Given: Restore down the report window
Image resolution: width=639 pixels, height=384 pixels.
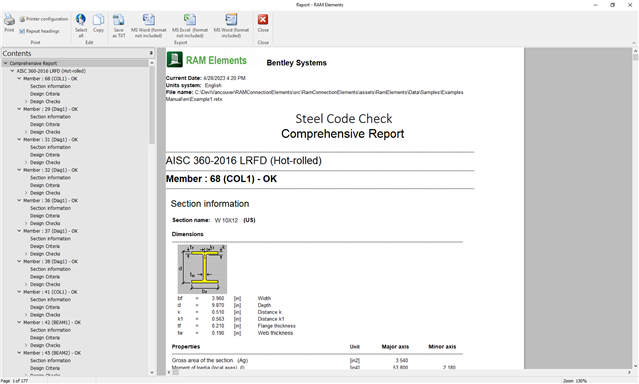Looking at the screenshot, I should [x=612, y=5].
